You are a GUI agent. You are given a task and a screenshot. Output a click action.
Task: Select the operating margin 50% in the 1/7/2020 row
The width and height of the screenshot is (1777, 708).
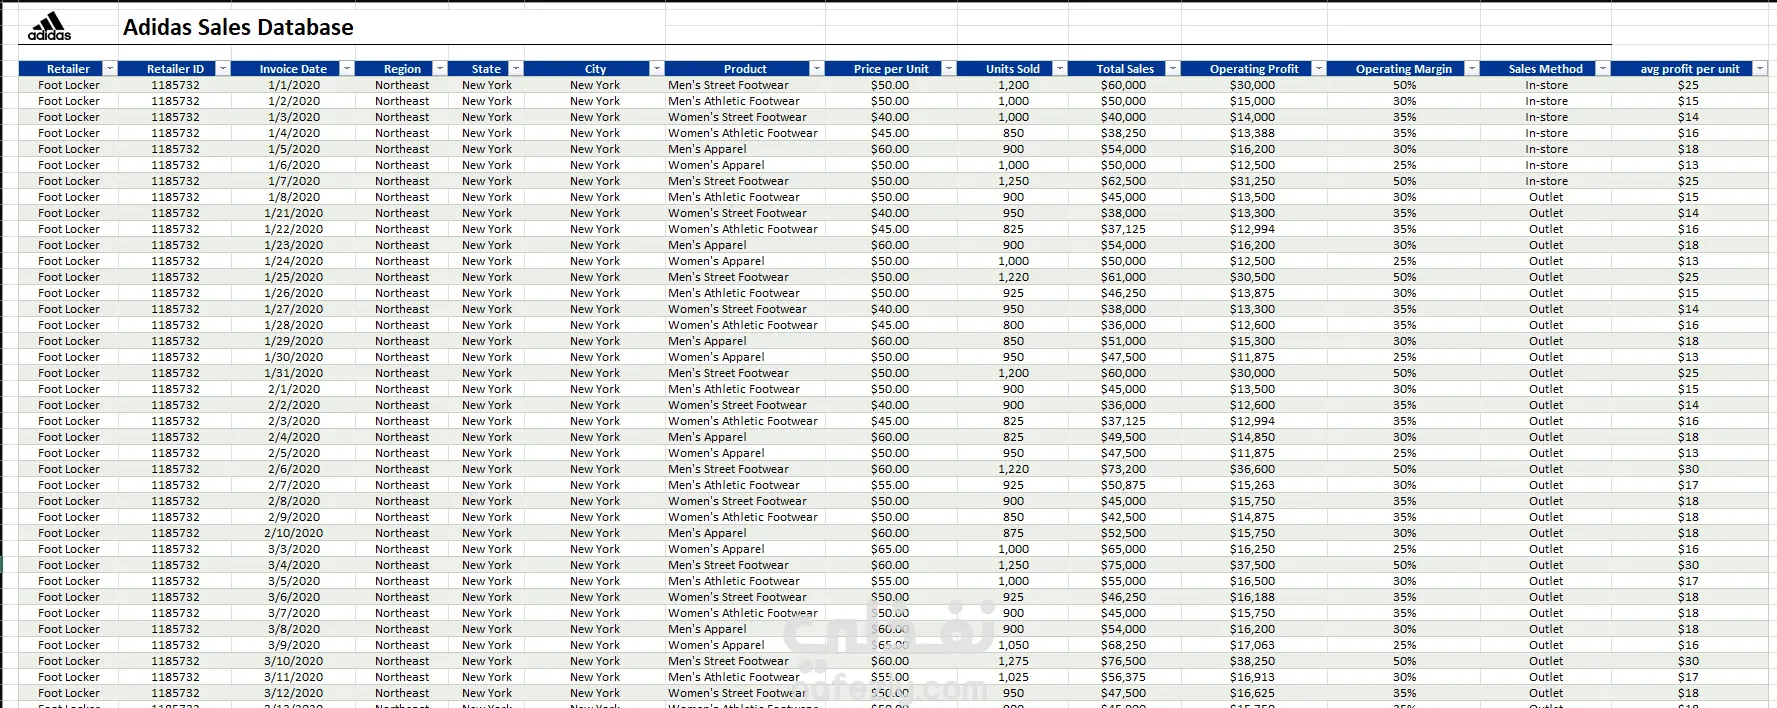pos(1404,181)
